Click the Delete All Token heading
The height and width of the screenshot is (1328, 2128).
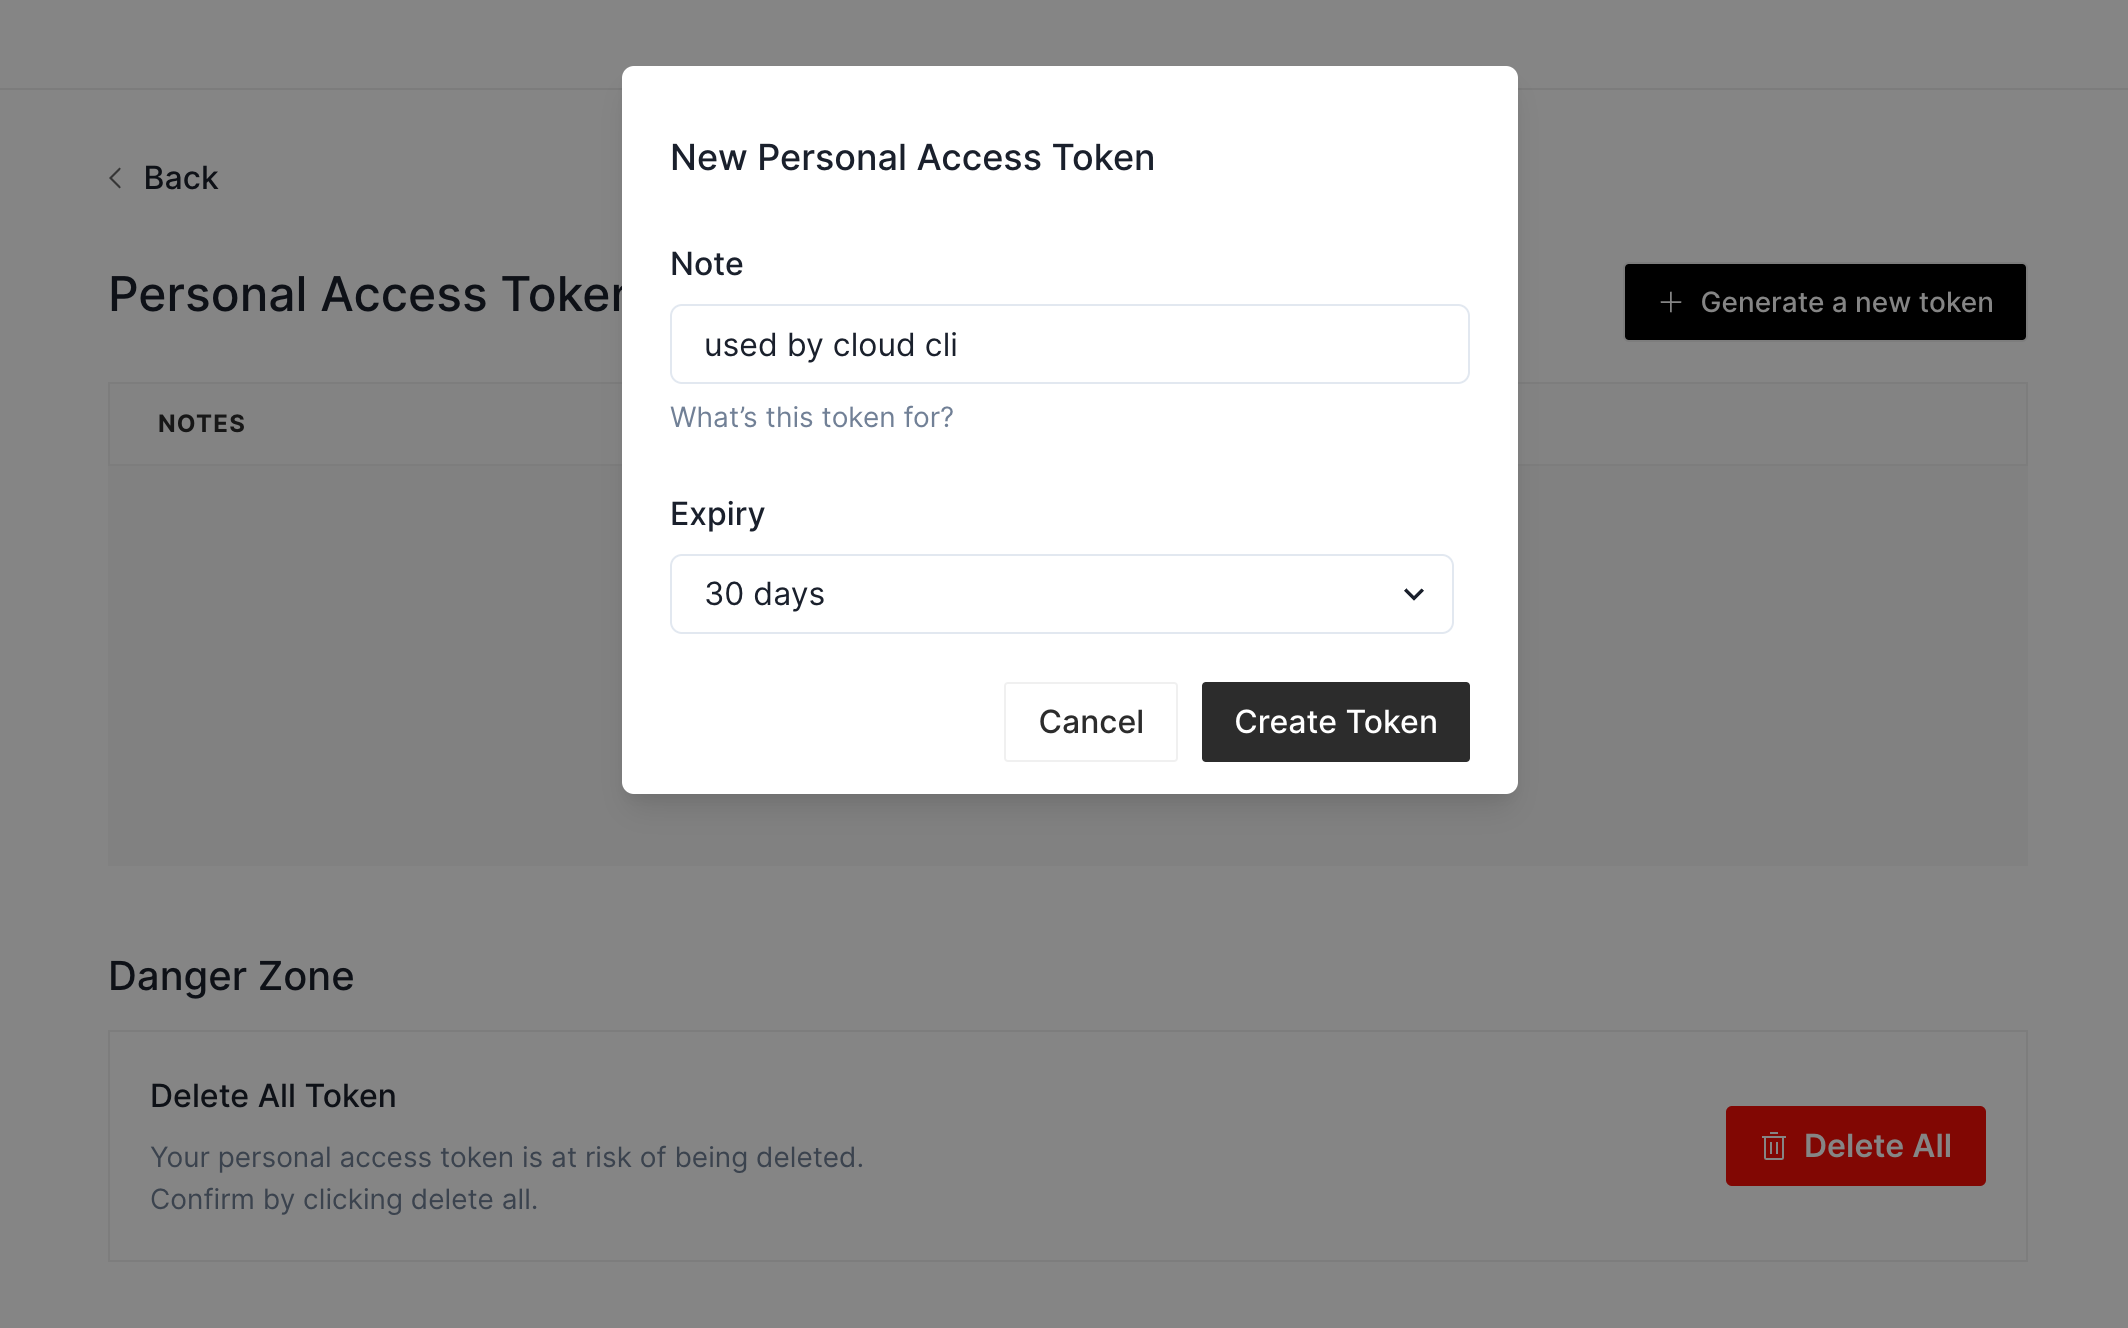273,1096
